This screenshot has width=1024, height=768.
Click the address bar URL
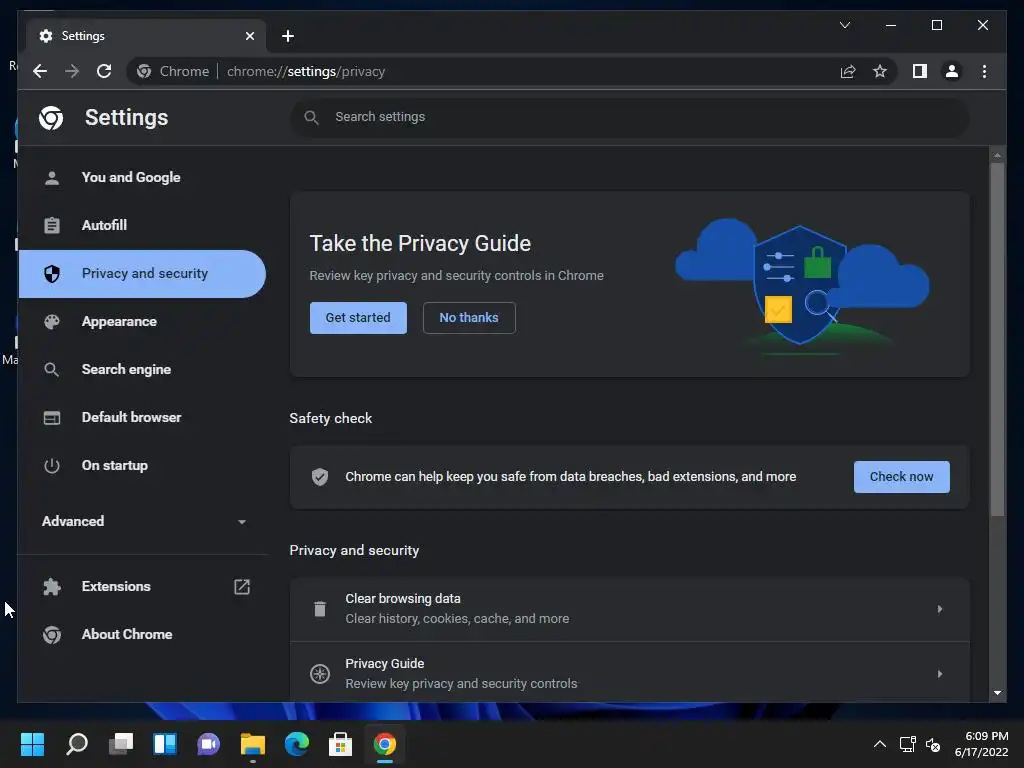click(306, 71)
